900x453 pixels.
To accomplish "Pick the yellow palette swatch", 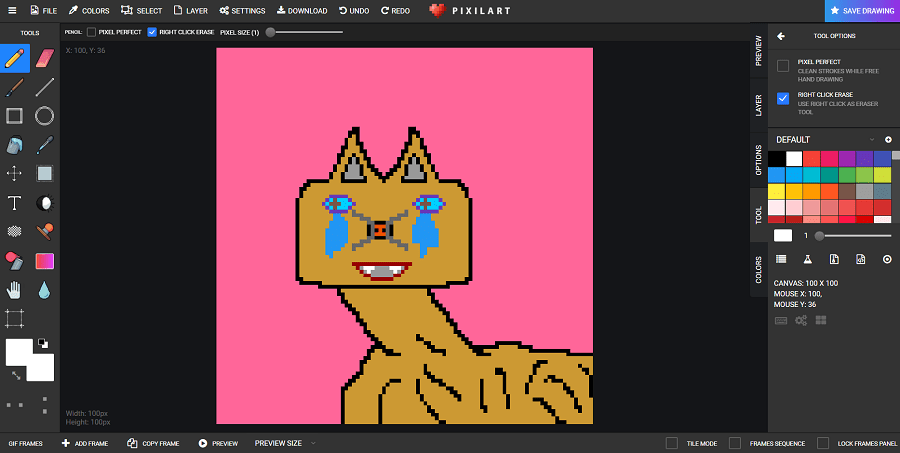I will [x=777, y=191].
